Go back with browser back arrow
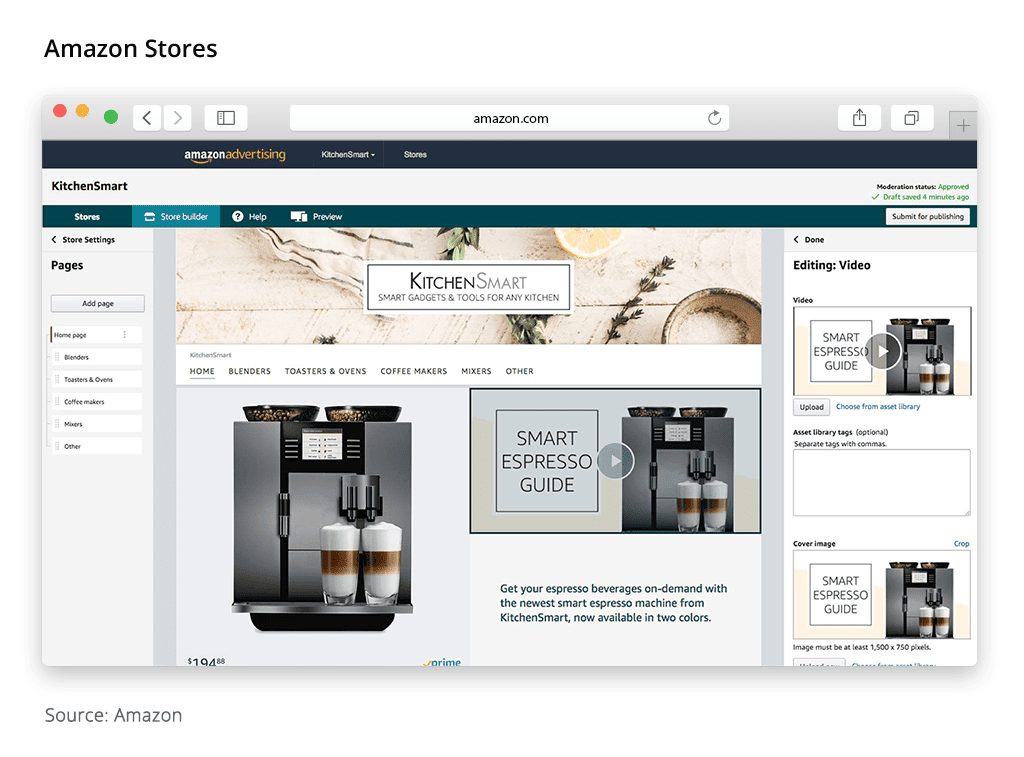The image size is (1024, 757). 147,118
